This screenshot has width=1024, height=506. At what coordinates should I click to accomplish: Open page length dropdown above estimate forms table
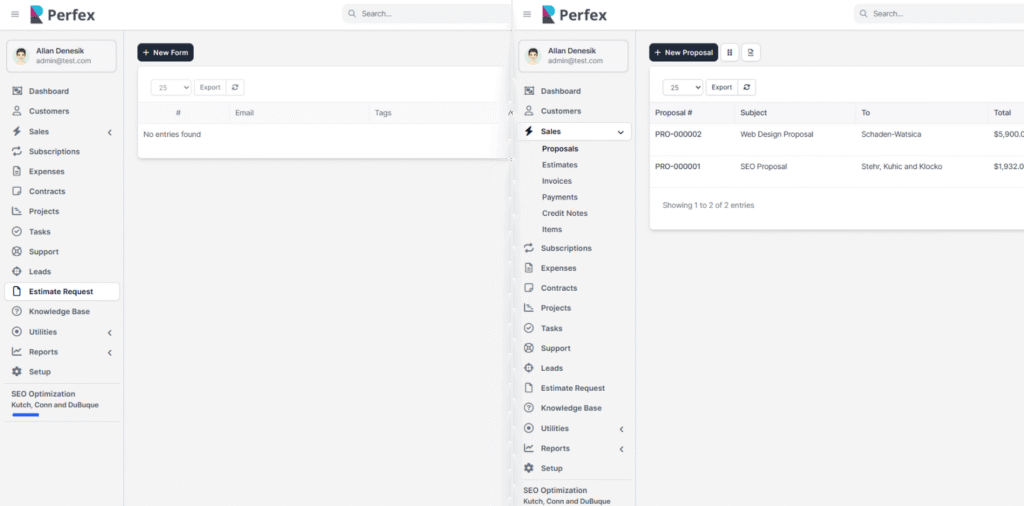tap(171, 87)
